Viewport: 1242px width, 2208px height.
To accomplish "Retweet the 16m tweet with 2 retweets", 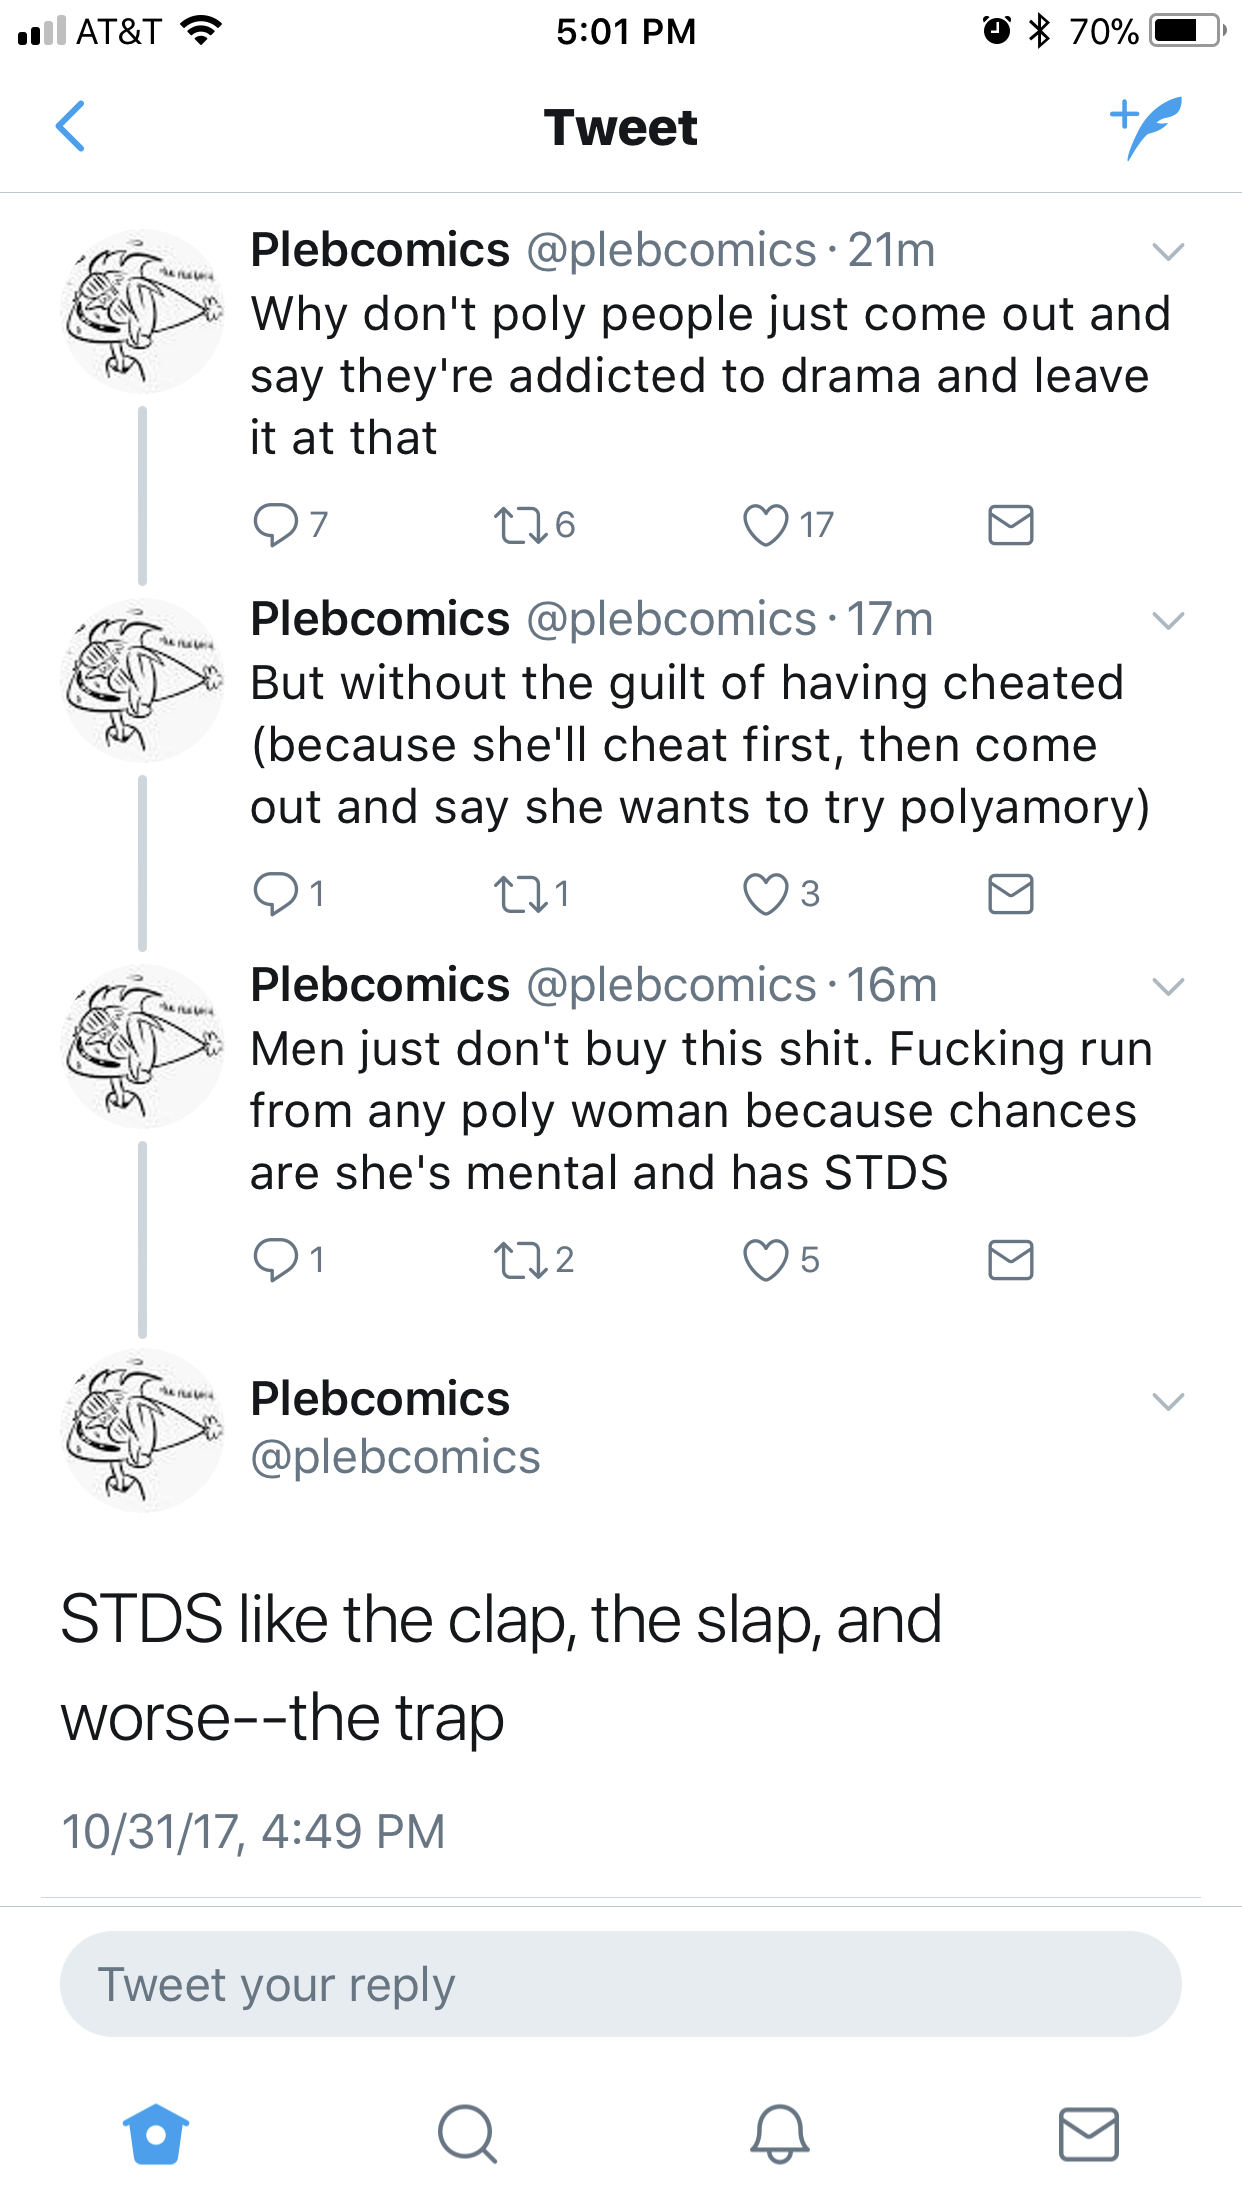I will (x=520, y=1260).
